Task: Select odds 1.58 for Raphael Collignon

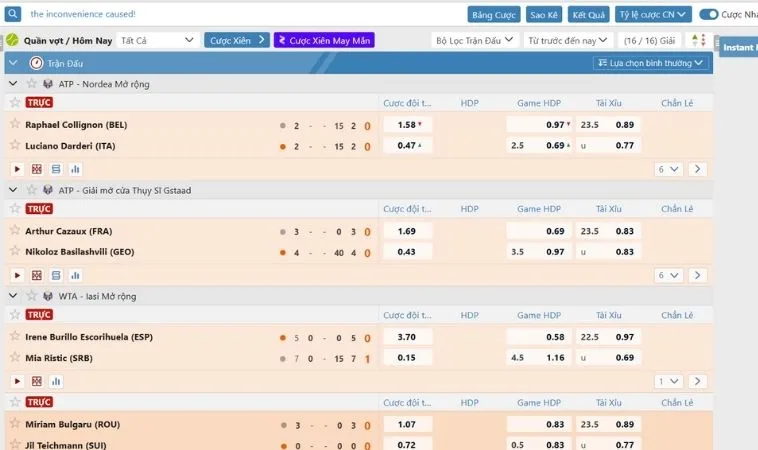Action: 408,125
